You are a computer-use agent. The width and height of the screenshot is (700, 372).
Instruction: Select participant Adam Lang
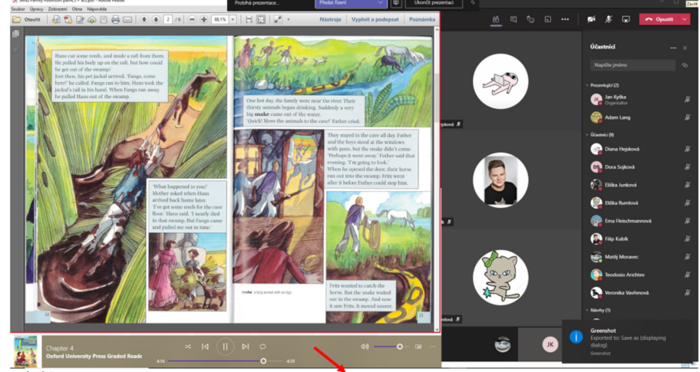pos(639,117)
